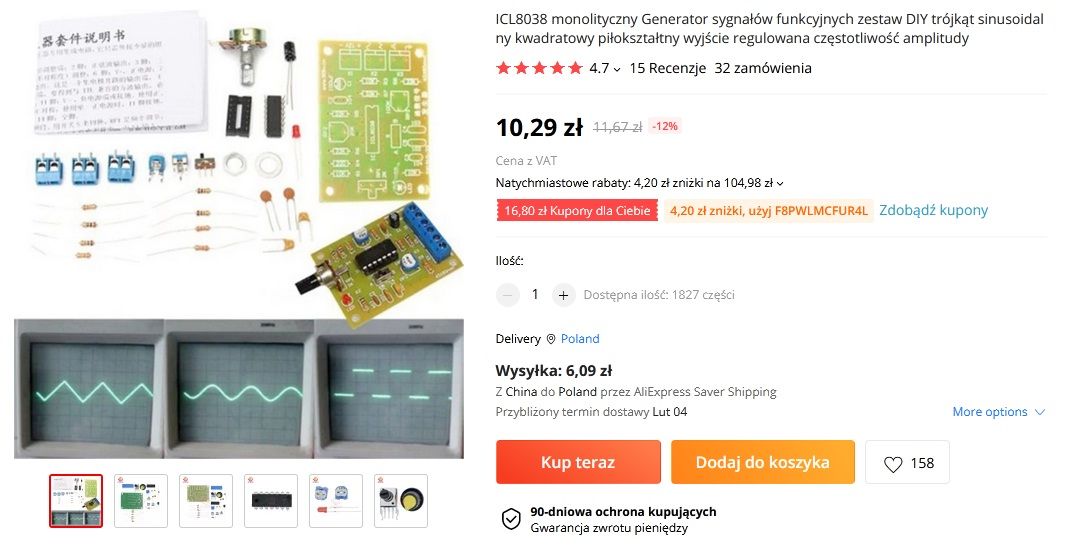Expand the 4.7 rating breakdown chevron
Image resolution: width=1069 pixels, height=556 pixels.
coord(617,69)
